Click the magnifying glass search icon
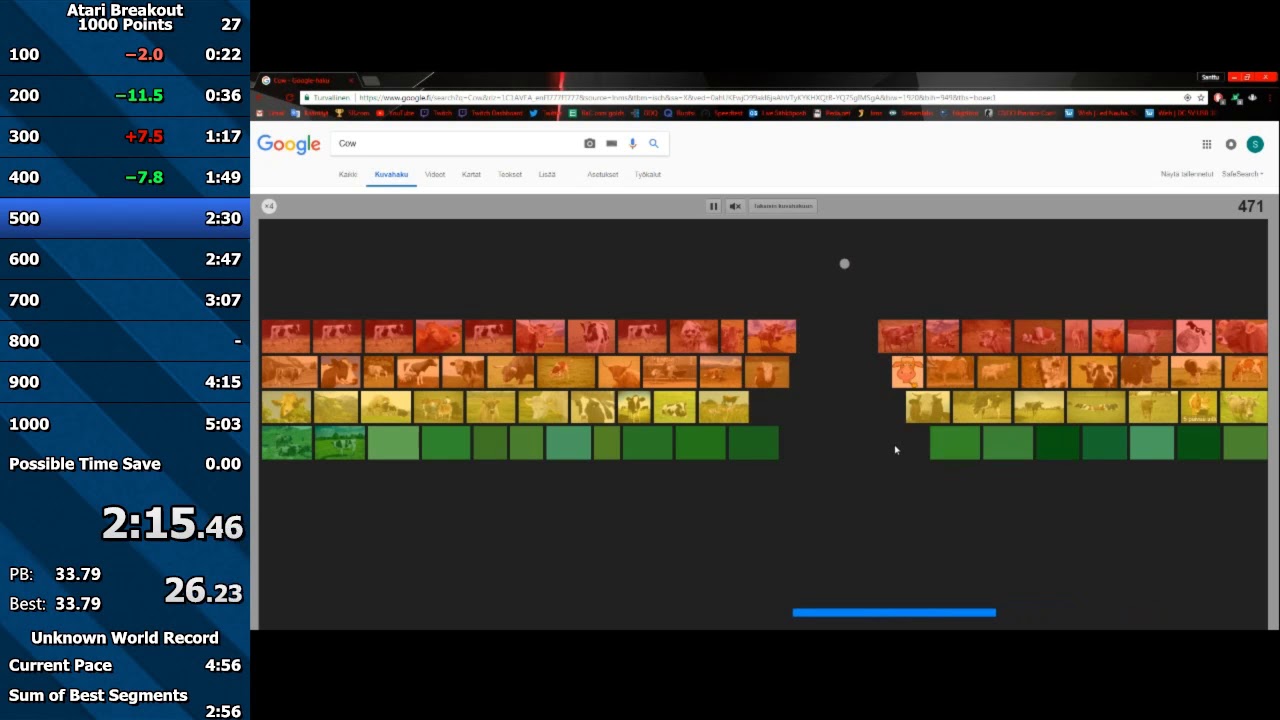Image resolution: width=1280 pixels, height=720 pixels. (654, 143)
